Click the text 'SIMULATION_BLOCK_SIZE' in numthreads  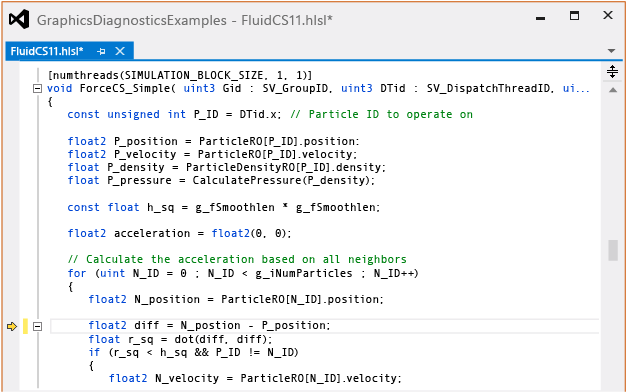[x=194, y=75]
